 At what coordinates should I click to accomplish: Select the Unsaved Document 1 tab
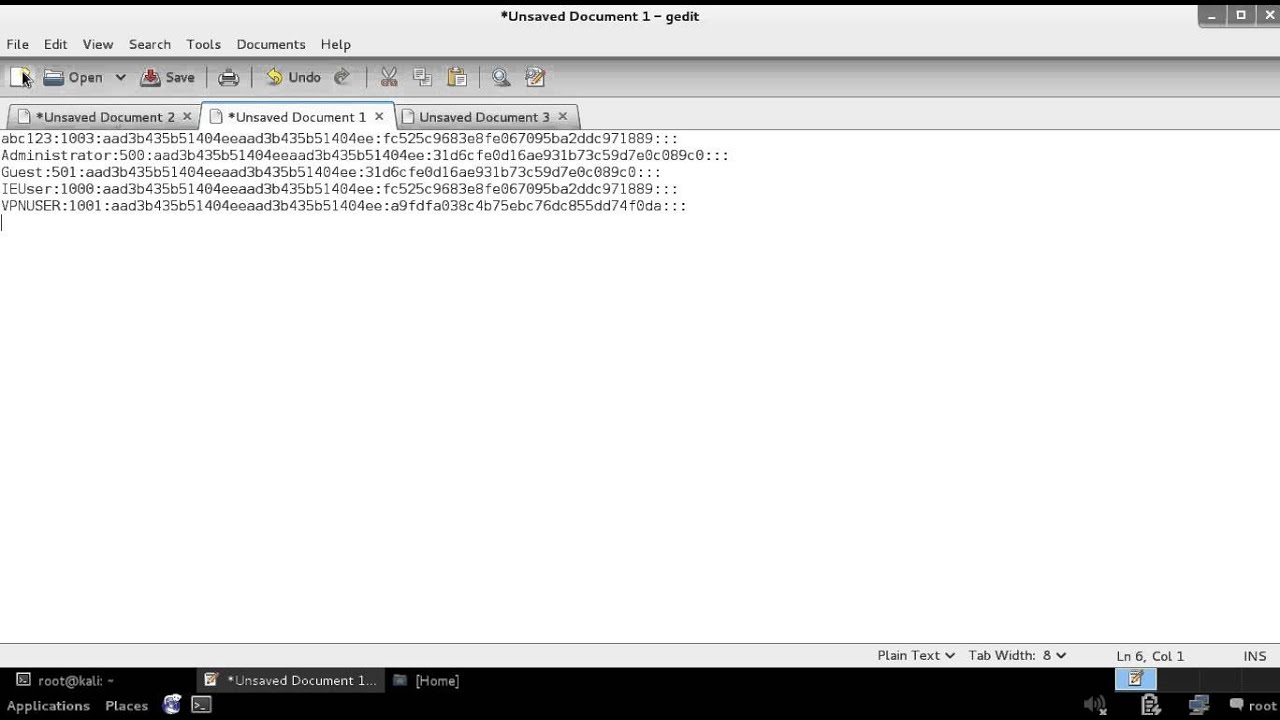(296, 117)
